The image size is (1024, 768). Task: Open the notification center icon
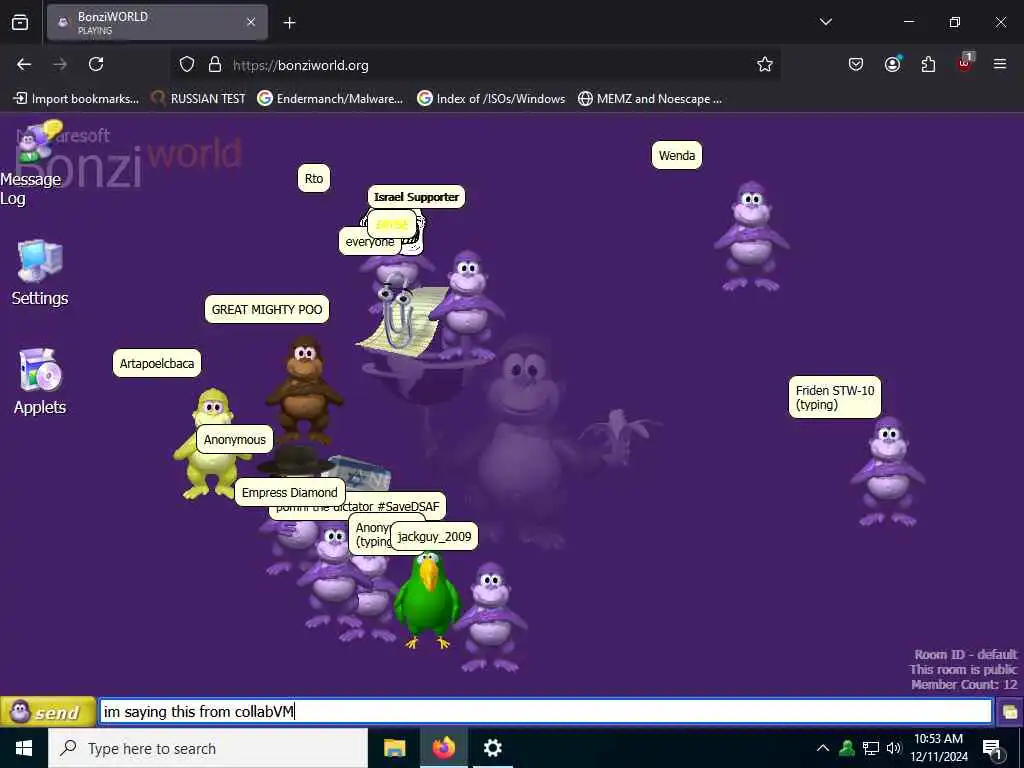point(993,750)
